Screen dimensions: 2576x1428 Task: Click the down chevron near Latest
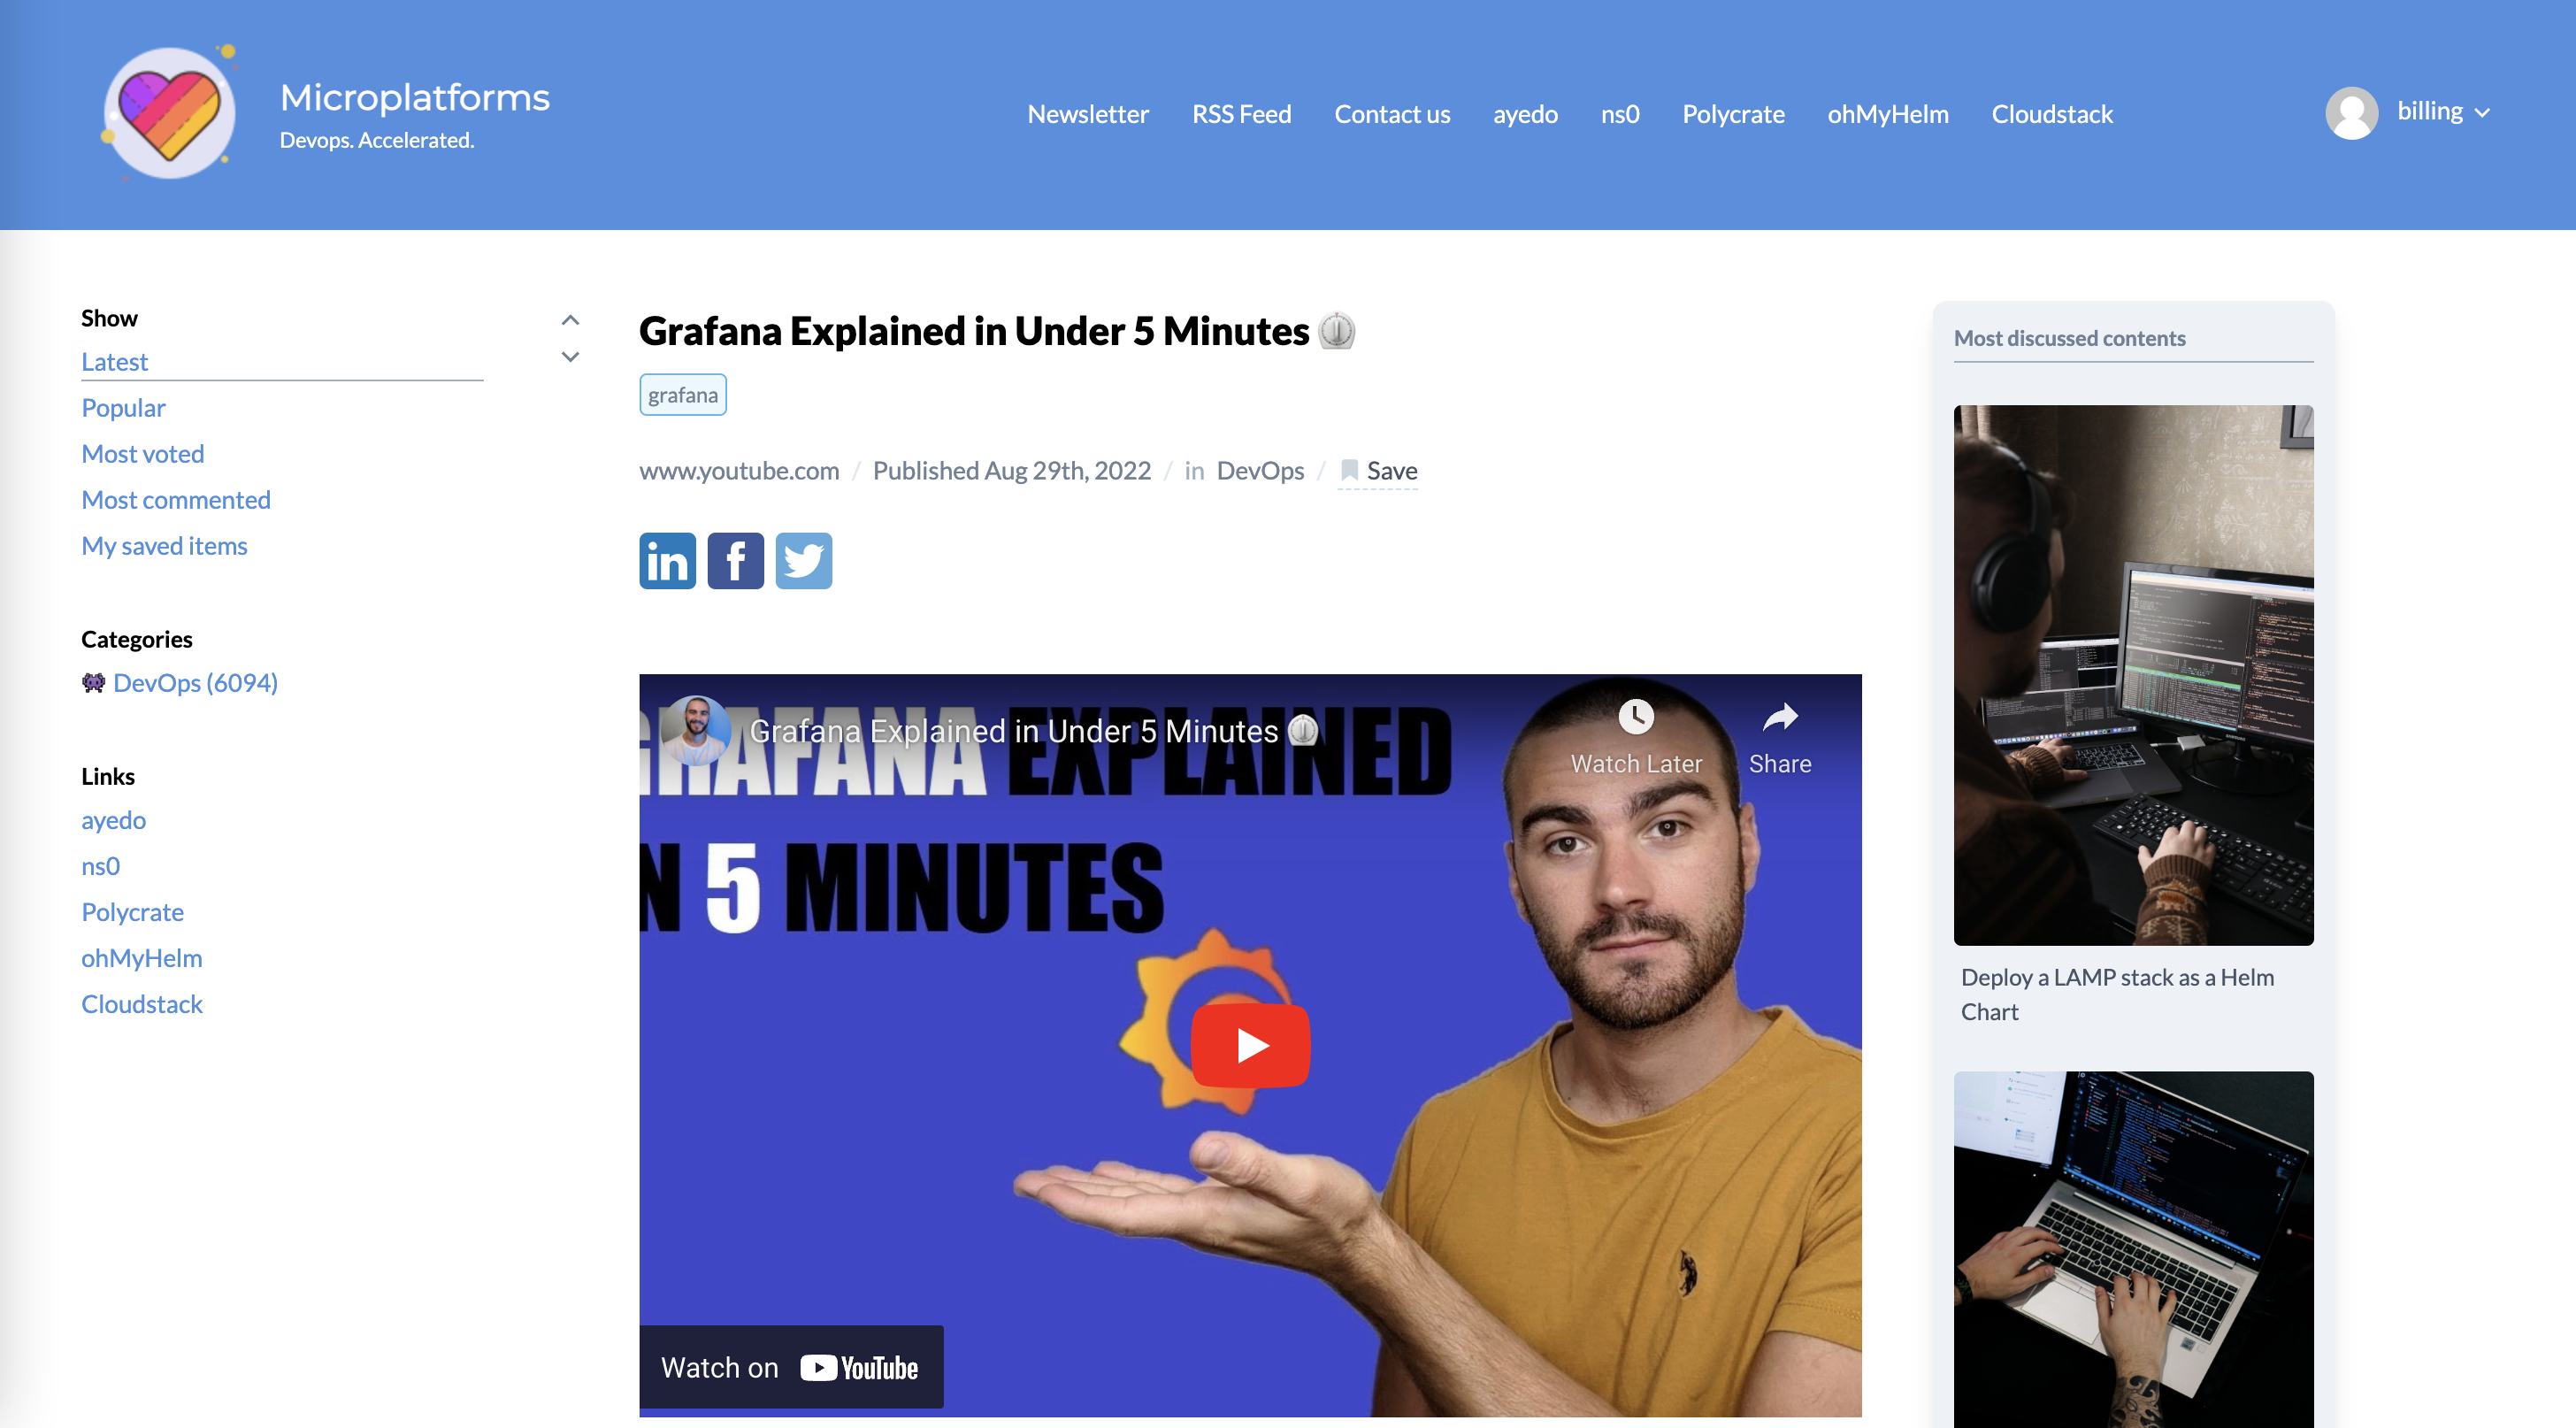click(570, 356)
